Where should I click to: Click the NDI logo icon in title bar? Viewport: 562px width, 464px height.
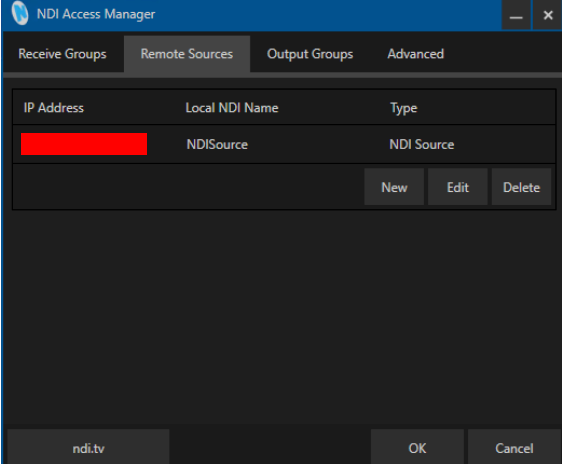point(20,13)
